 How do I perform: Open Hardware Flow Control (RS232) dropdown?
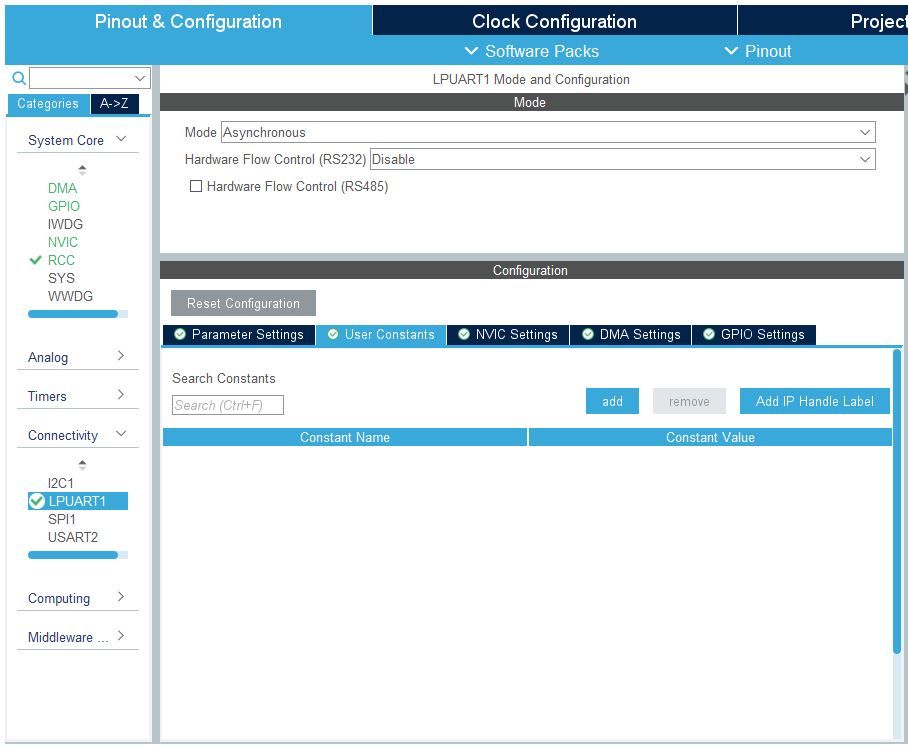623,159
